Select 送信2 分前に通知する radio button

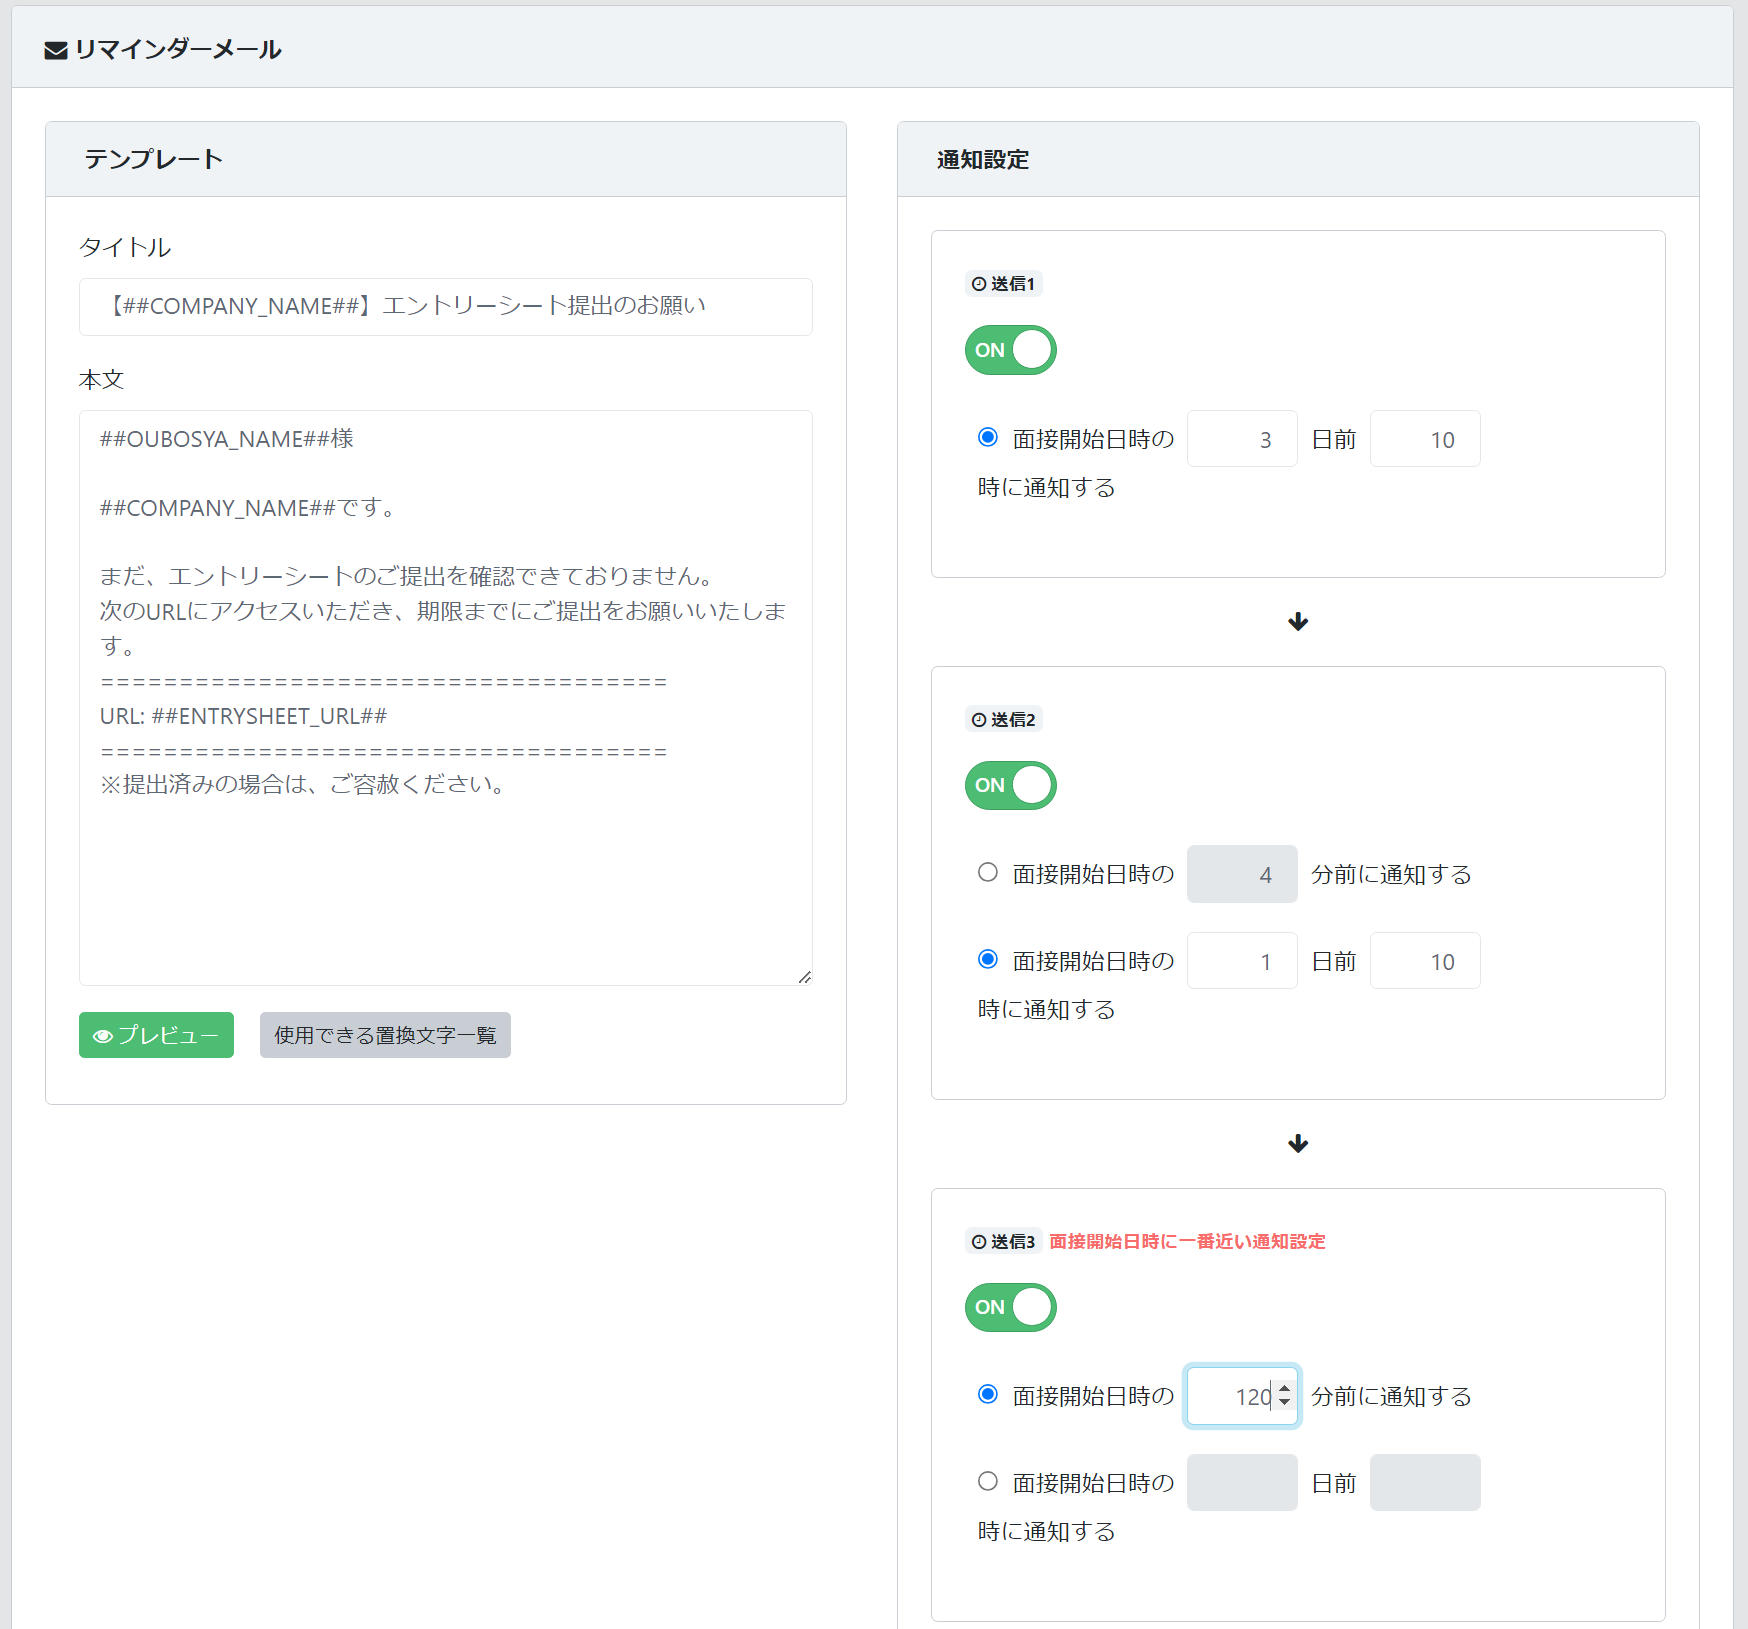[988, 872]
